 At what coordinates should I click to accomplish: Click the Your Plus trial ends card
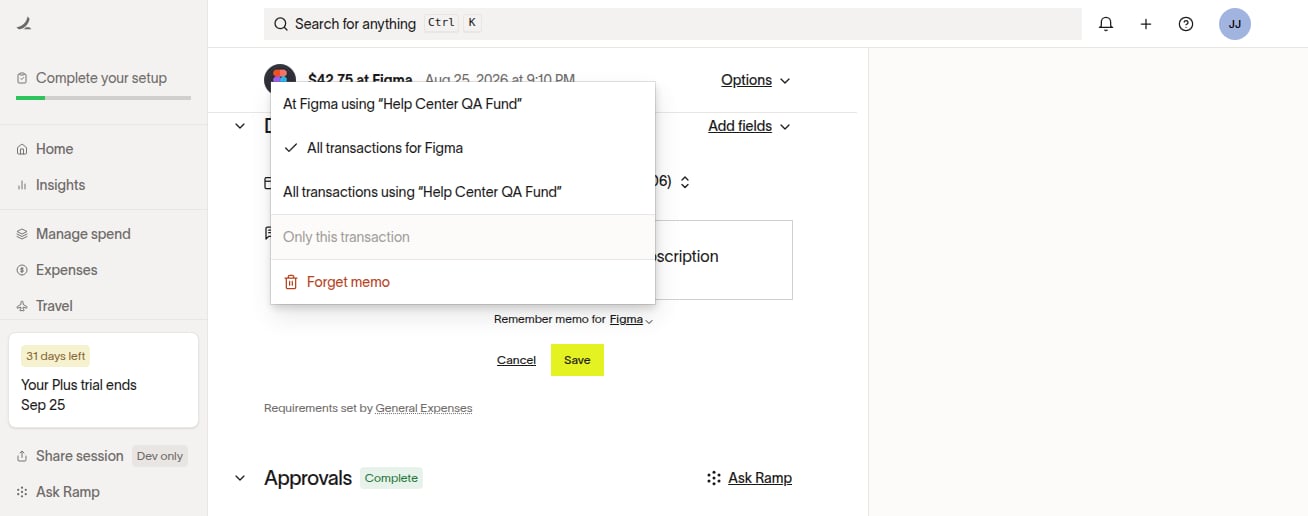point(103,380)
